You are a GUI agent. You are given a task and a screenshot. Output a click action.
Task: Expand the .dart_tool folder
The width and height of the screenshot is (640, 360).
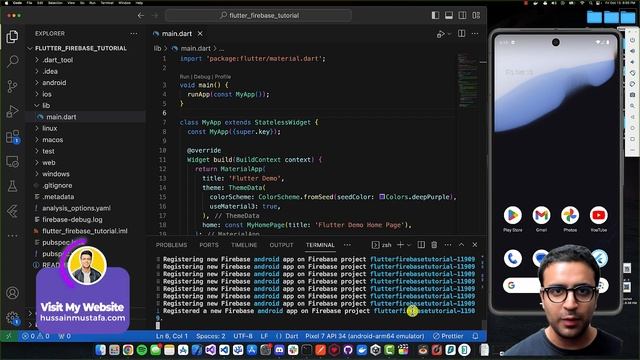point(58,60)
